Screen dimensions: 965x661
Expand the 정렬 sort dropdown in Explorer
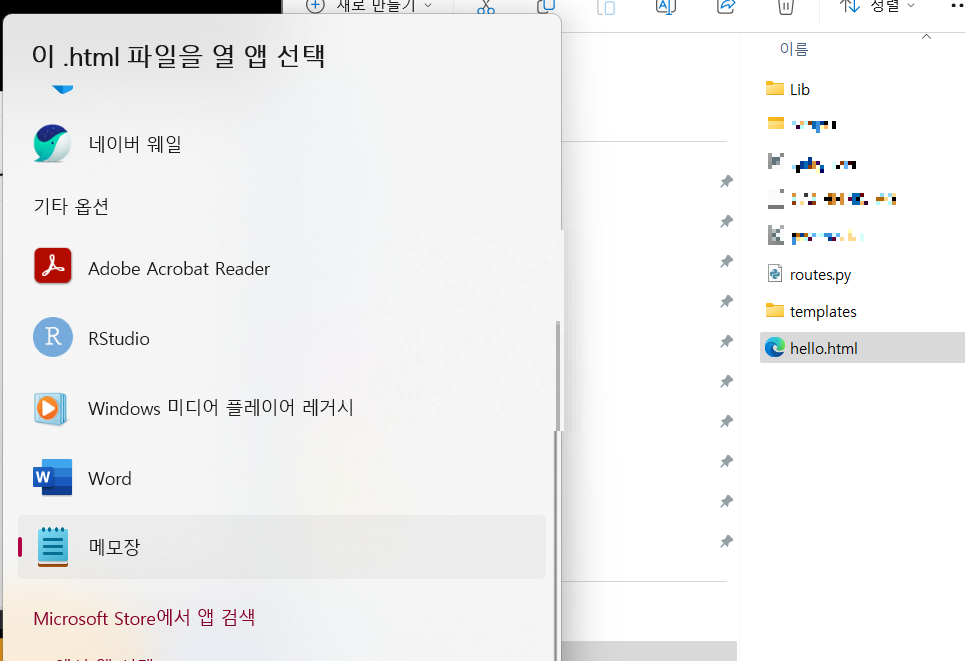click(877, 6)
